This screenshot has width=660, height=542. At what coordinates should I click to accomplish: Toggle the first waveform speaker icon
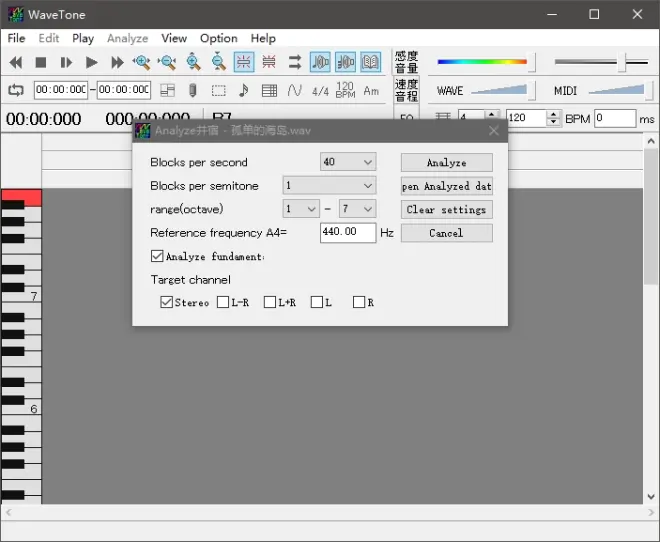click(x=320, y=62)
